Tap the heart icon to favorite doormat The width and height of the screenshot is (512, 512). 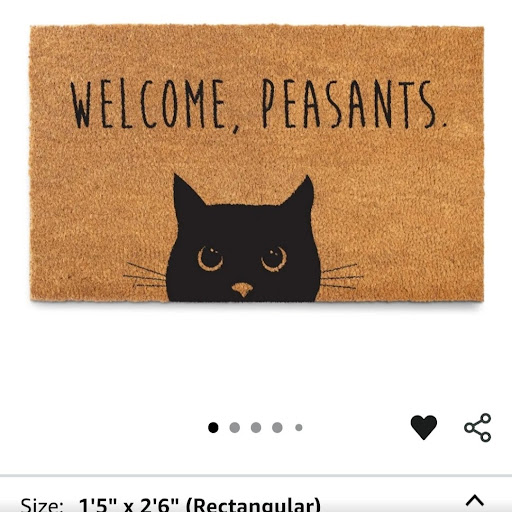point(424,427)
